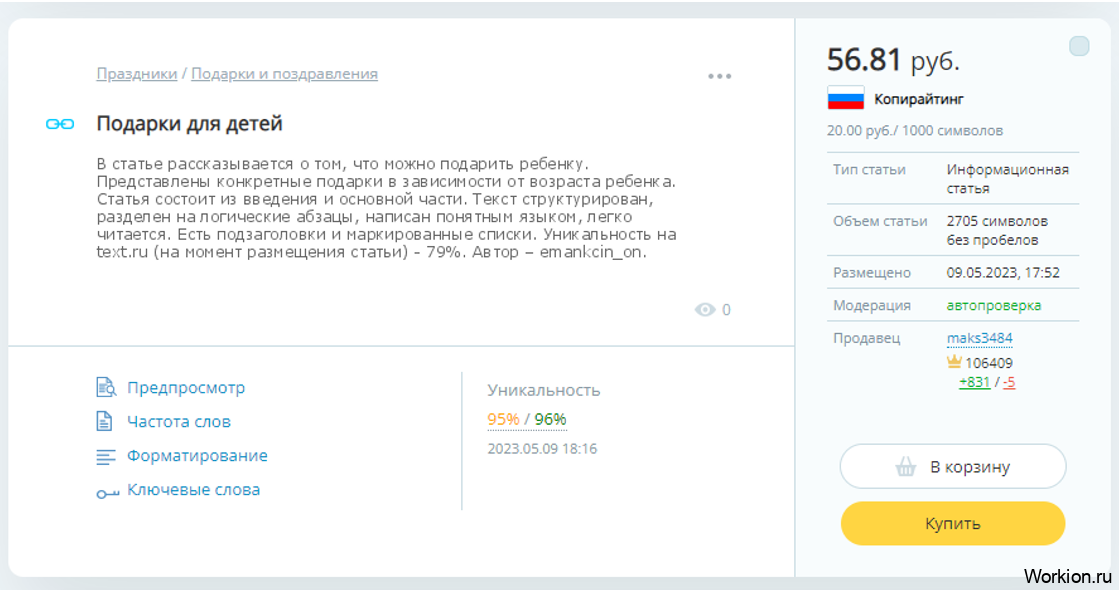Open the Подарки и поздравления category link
The image size is (1119, 590).
284,73
